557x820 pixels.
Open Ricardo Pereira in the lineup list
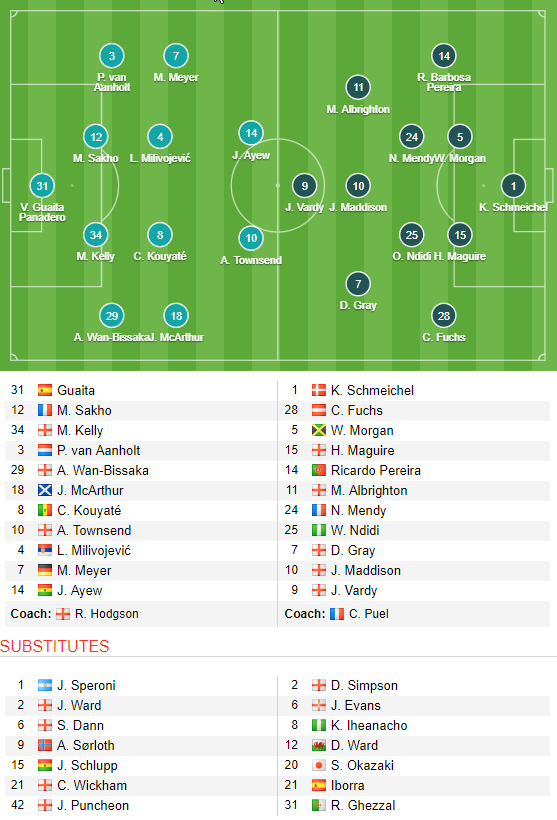[376, 471]
